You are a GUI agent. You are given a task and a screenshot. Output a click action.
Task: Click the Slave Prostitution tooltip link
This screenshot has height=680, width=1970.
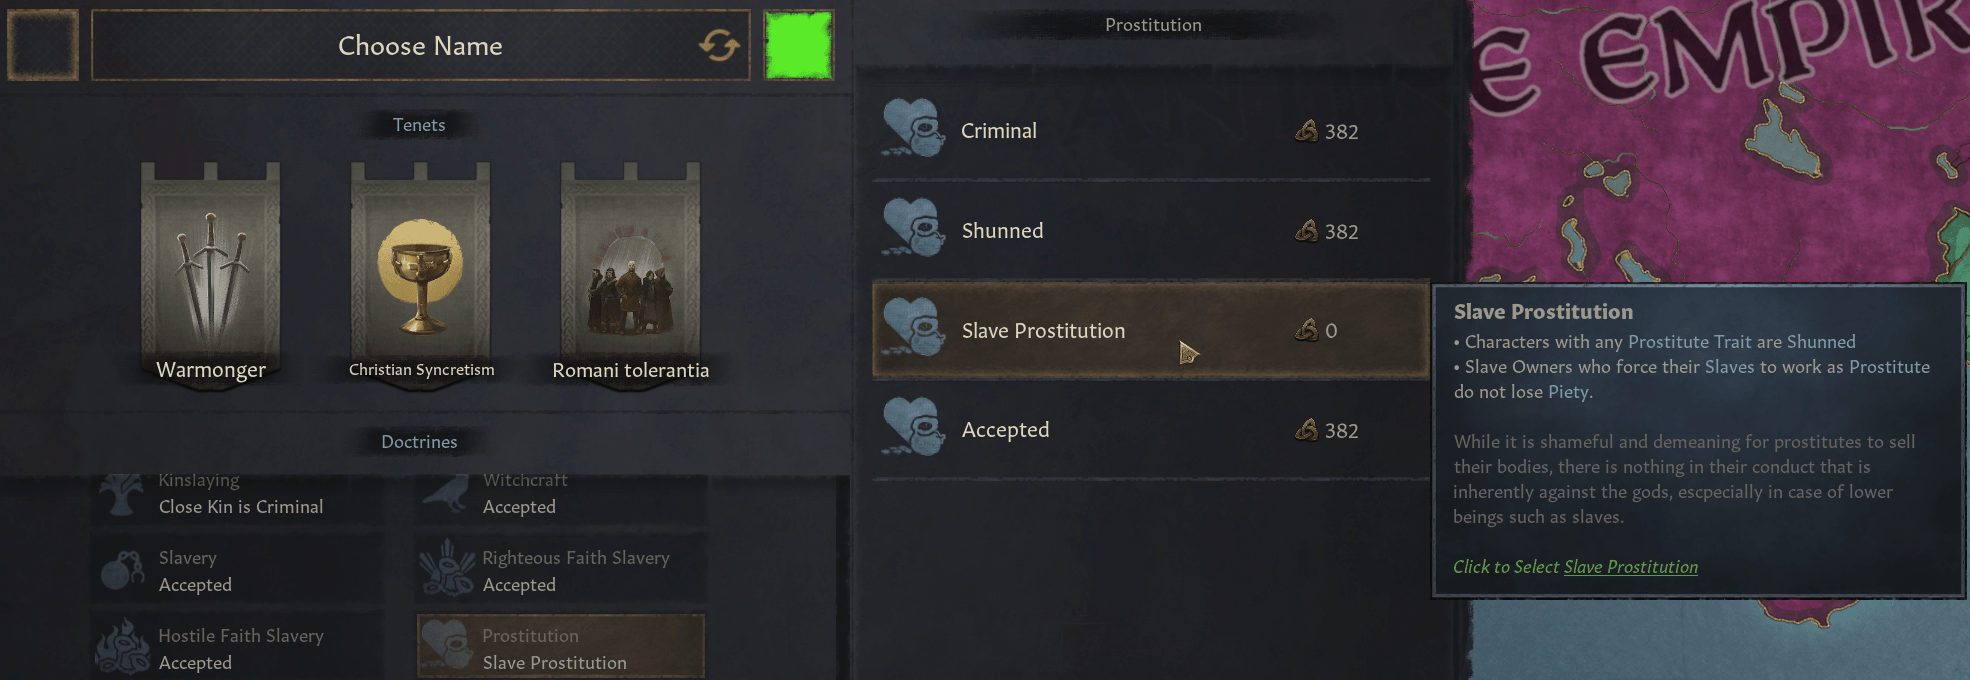[x=1630, y=567]
